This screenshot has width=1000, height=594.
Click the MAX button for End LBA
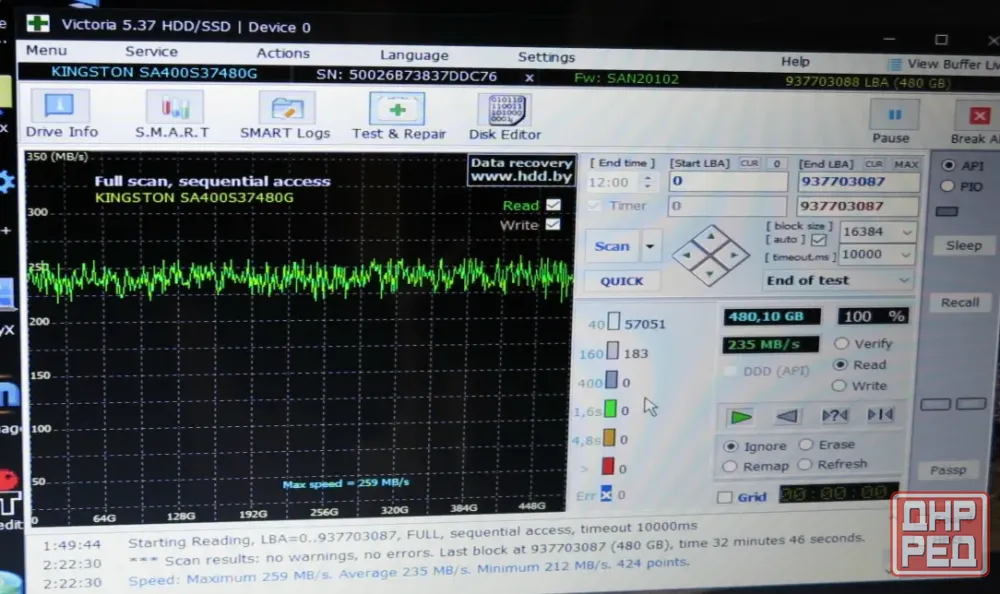point(906,164)
